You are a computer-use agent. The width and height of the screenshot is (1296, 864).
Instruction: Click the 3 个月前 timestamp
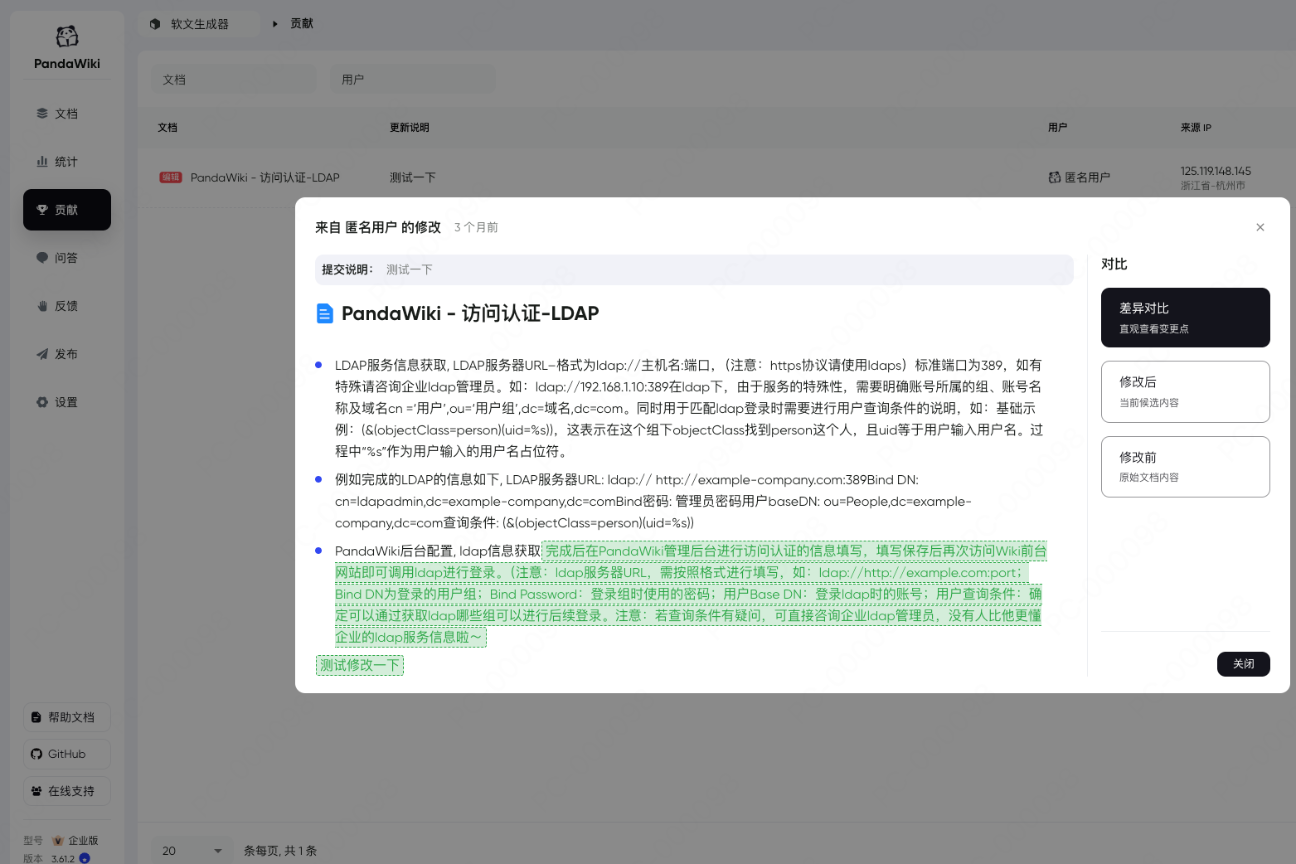point(476,228)
